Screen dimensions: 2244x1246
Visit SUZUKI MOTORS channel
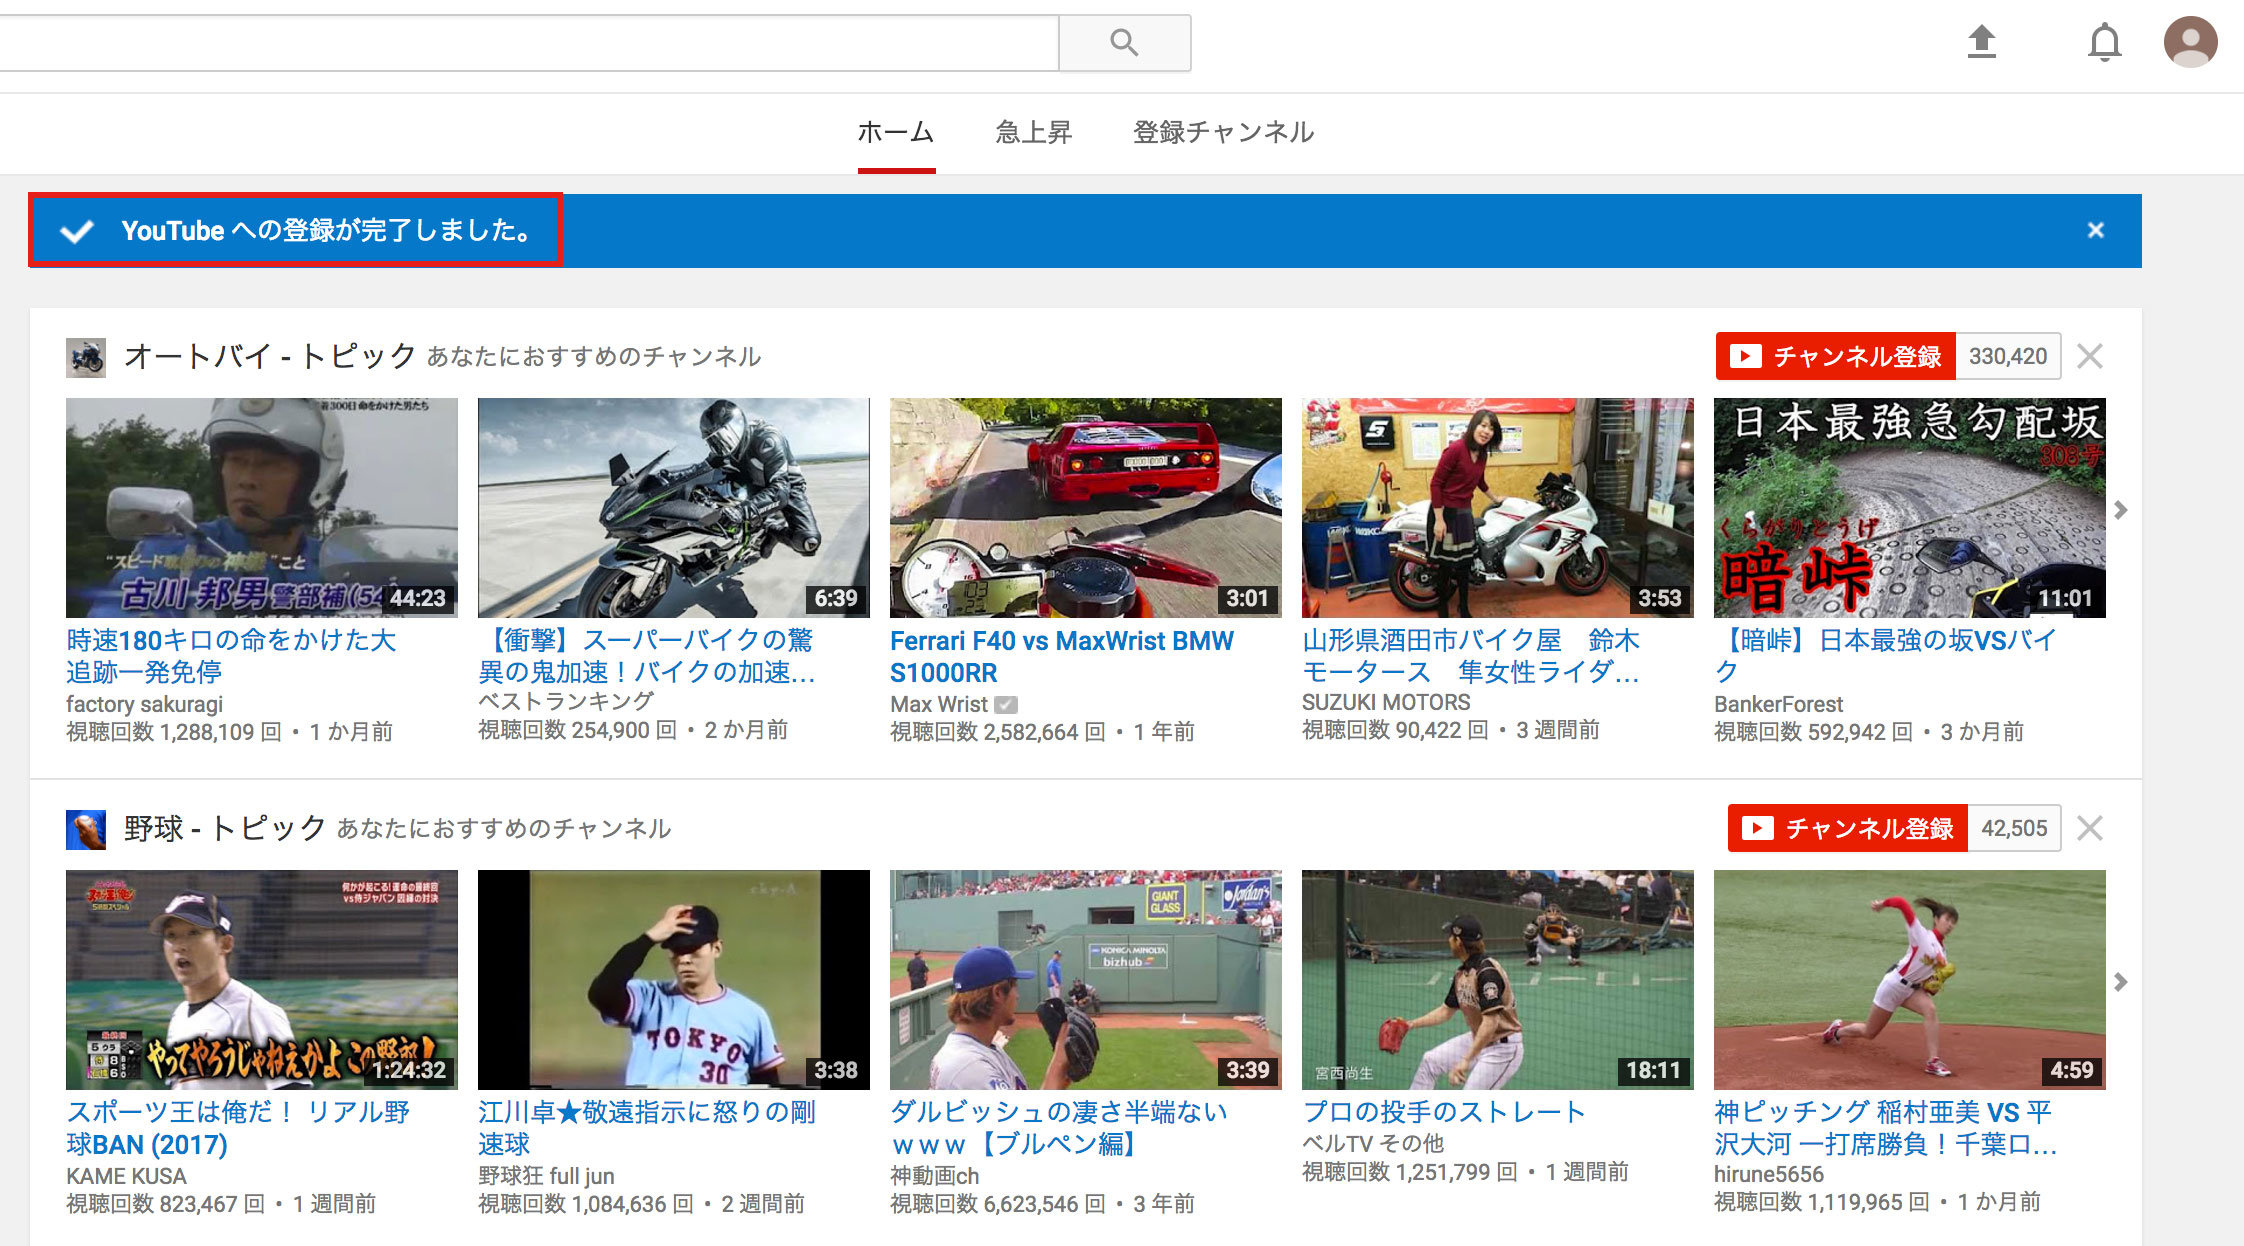point(1386,702)
